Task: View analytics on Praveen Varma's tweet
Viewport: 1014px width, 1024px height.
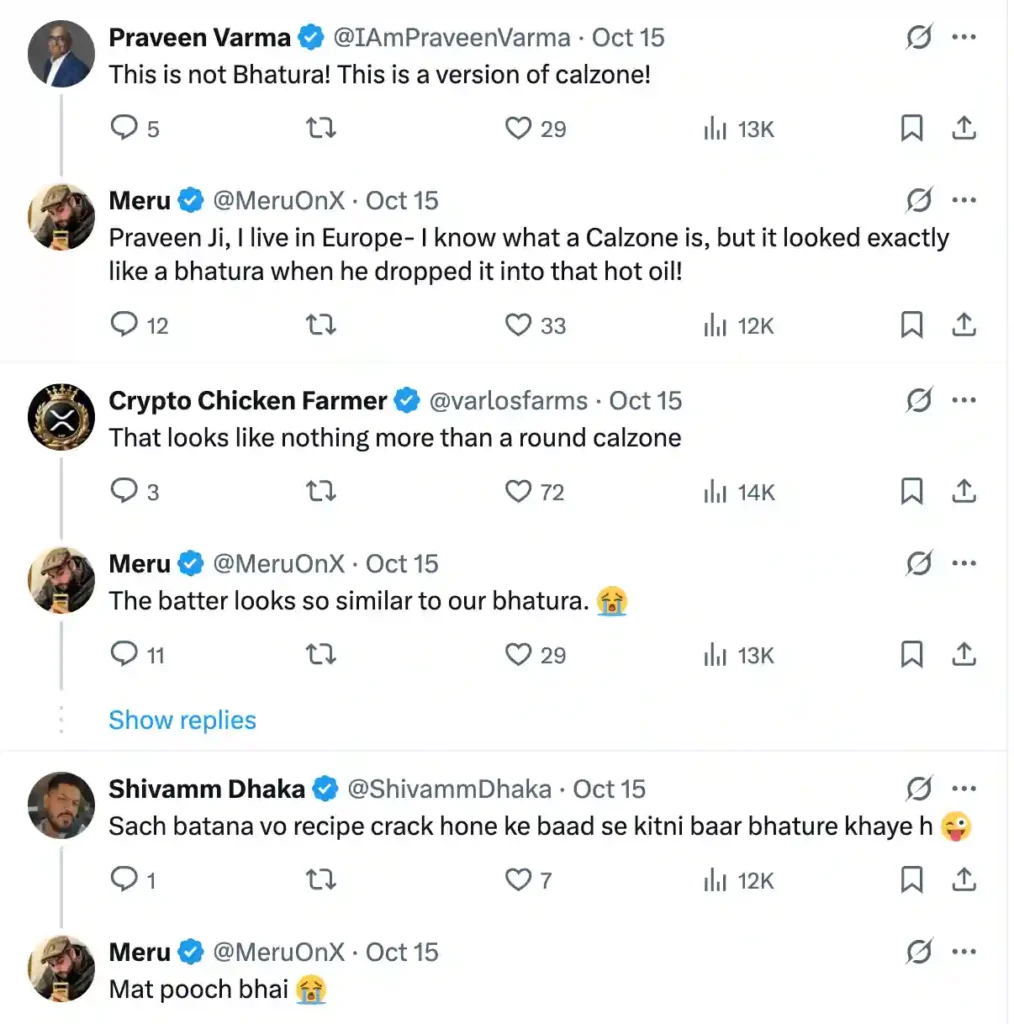Action: coord(714,128)
